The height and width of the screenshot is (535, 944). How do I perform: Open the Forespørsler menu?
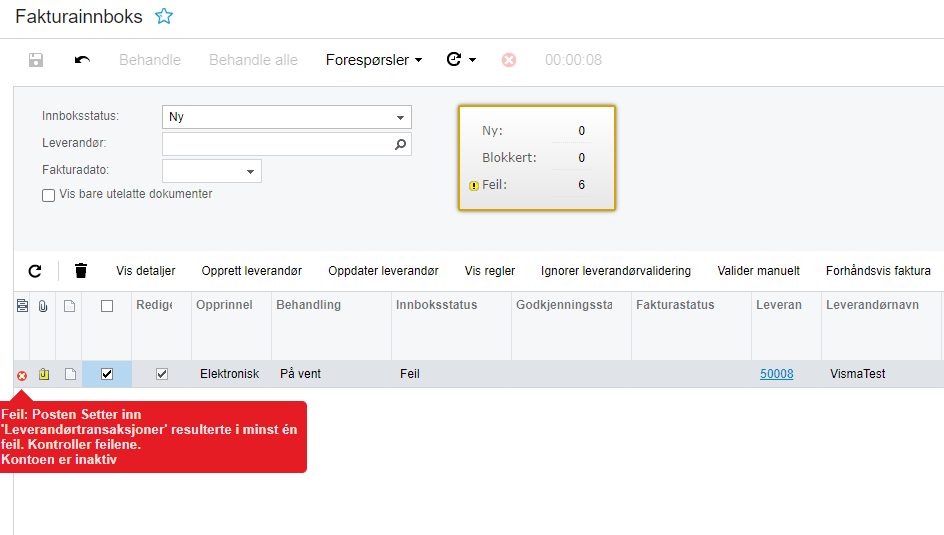coord(374,60)
